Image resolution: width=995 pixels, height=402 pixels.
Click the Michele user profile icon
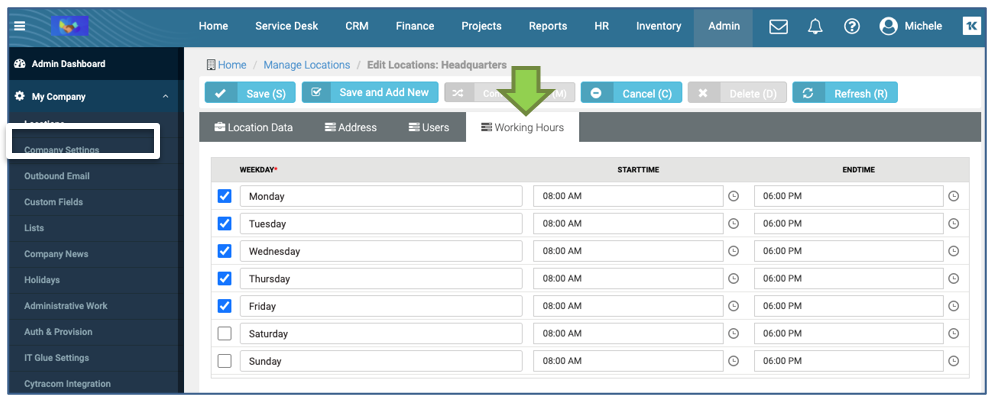point(888,26)
